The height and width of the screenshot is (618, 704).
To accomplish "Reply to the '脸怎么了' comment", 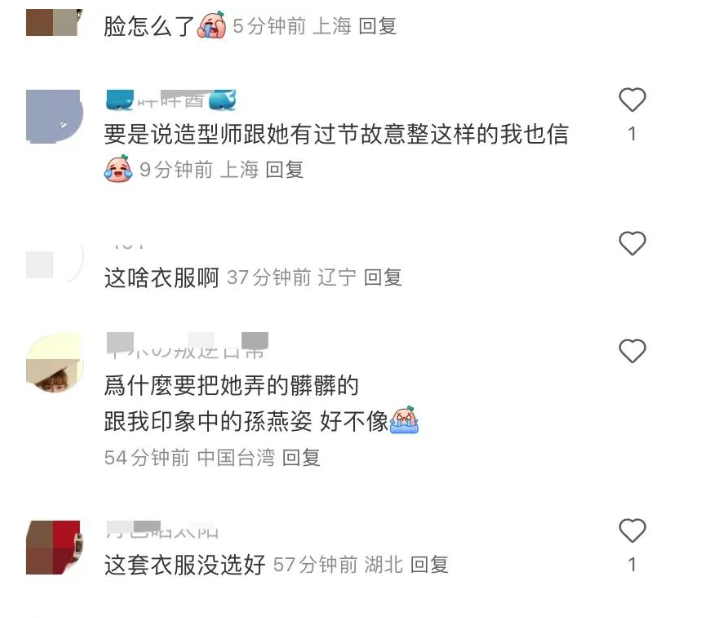I will click(378, 26).
